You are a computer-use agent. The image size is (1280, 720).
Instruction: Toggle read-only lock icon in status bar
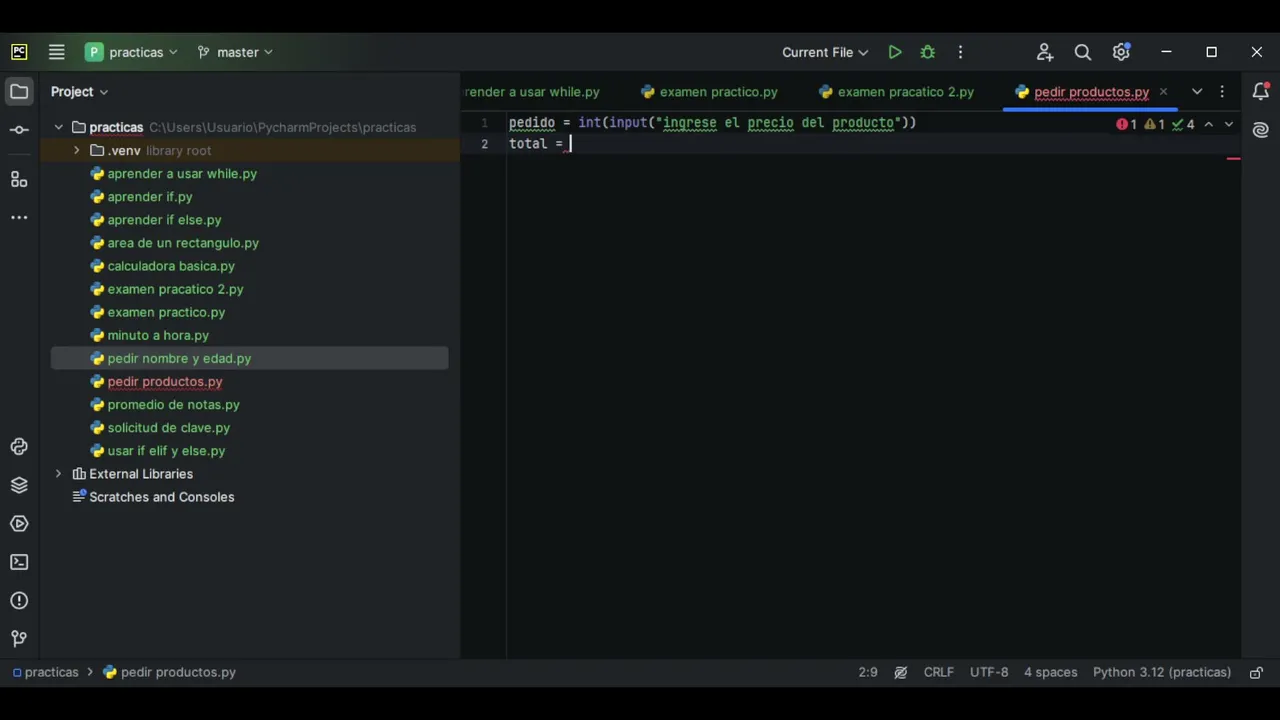1256,672
